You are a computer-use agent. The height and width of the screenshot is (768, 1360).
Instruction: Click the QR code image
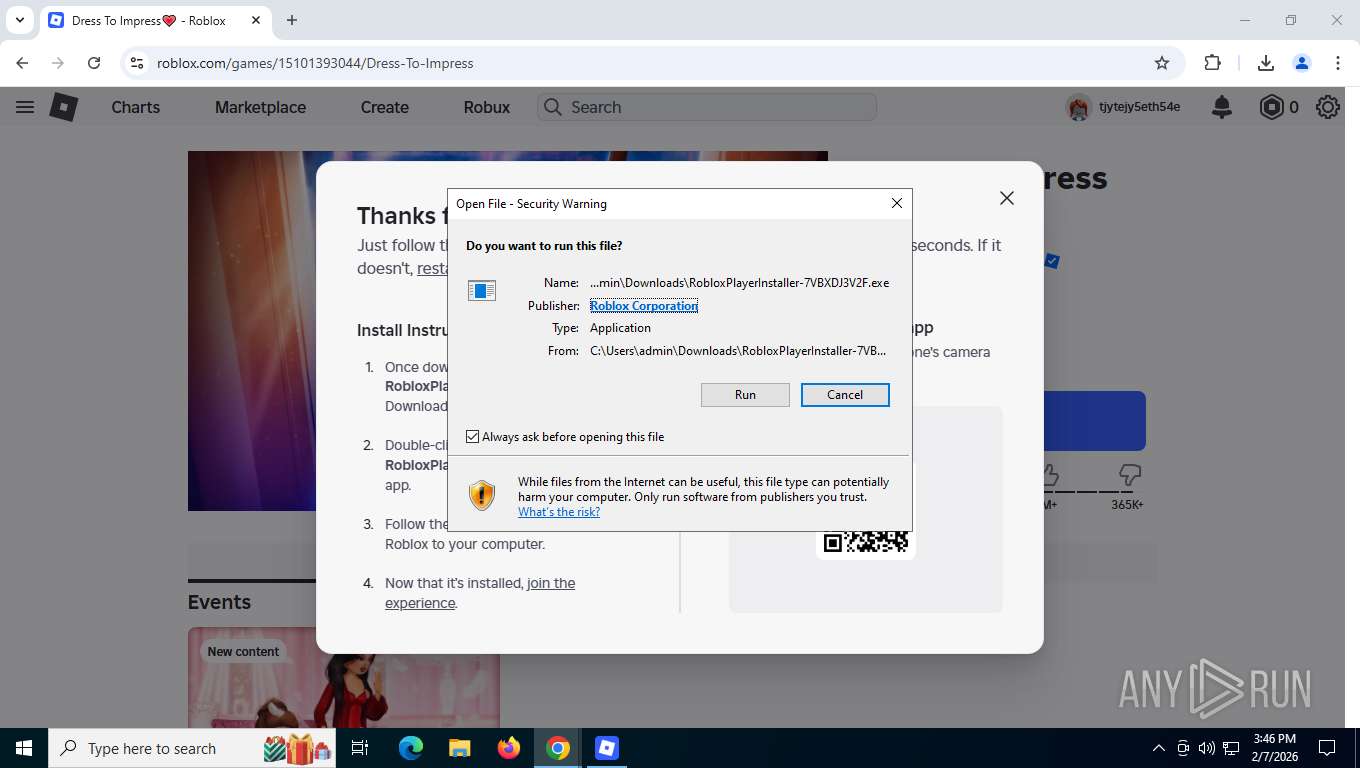[x=866, y=542]
